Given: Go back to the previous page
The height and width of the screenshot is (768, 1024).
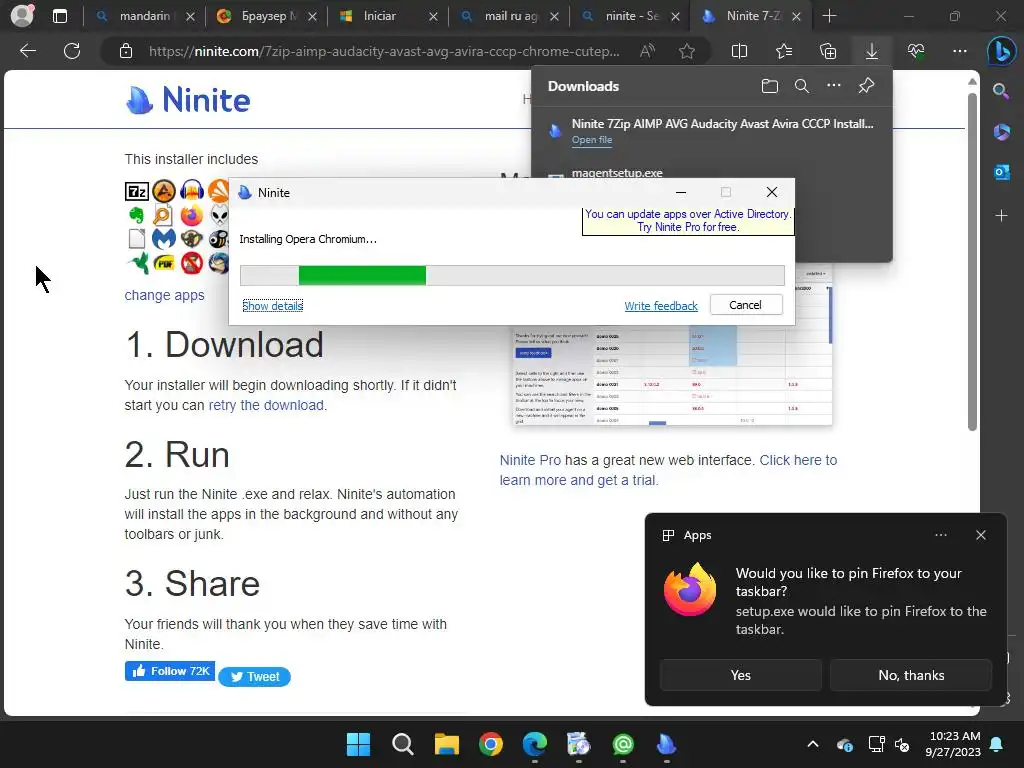Looking at the screenshot, I should tap(27, 51).
